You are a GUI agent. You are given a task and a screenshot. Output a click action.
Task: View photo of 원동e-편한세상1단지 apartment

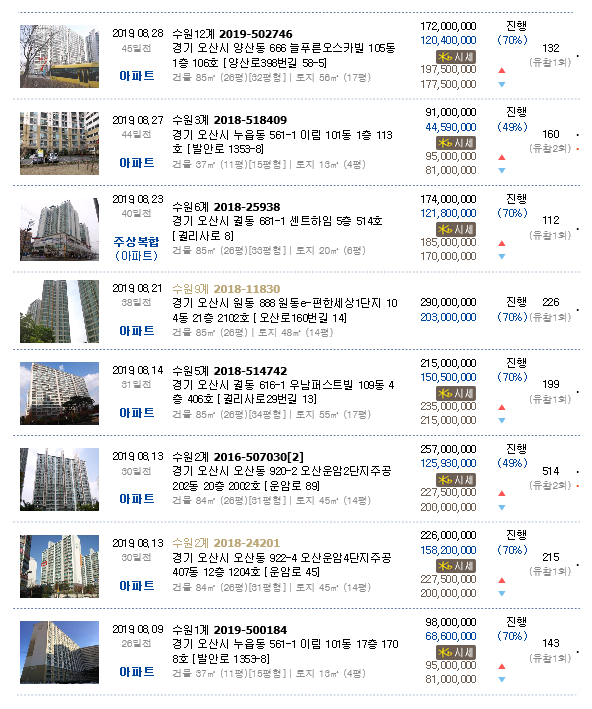59,311
